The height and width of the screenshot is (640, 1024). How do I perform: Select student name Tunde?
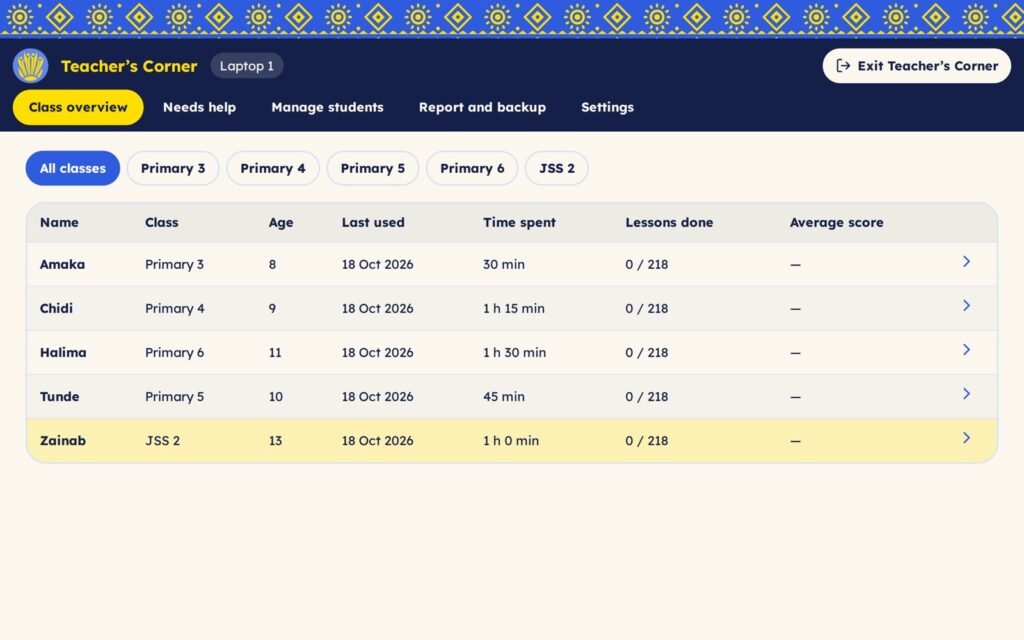[x=59, y=396]
